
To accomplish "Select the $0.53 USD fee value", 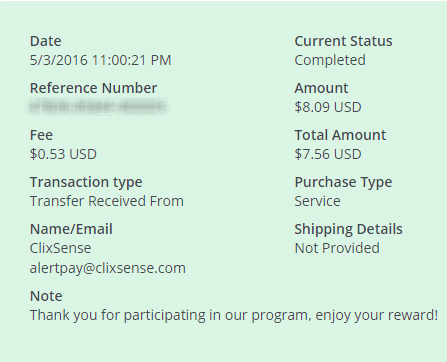I will pos(63,154).
